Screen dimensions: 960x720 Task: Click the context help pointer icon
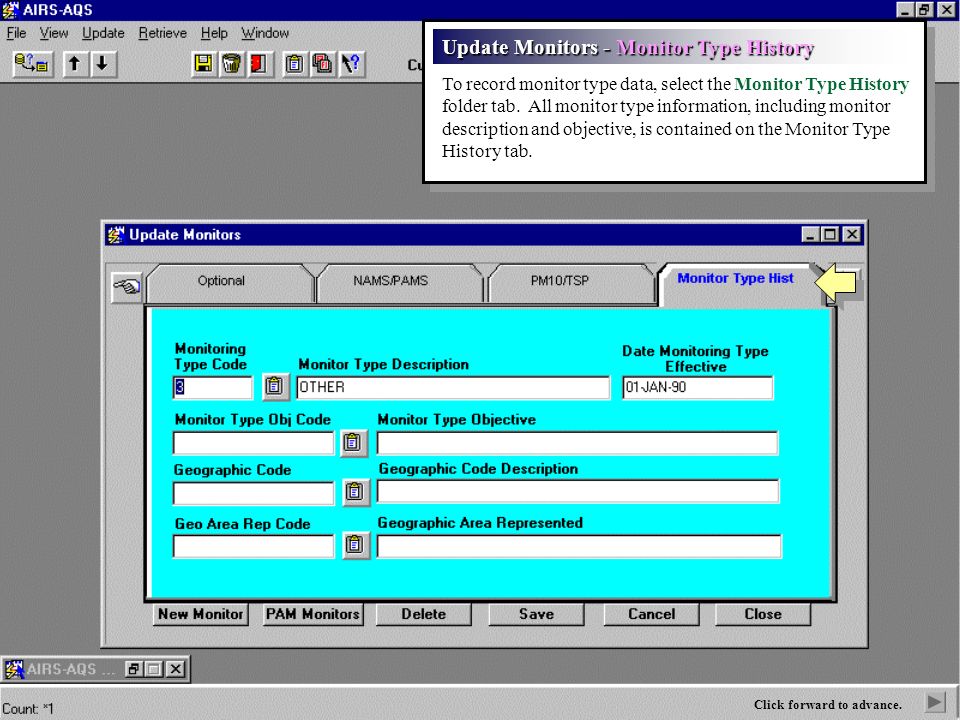coord(351,64)
